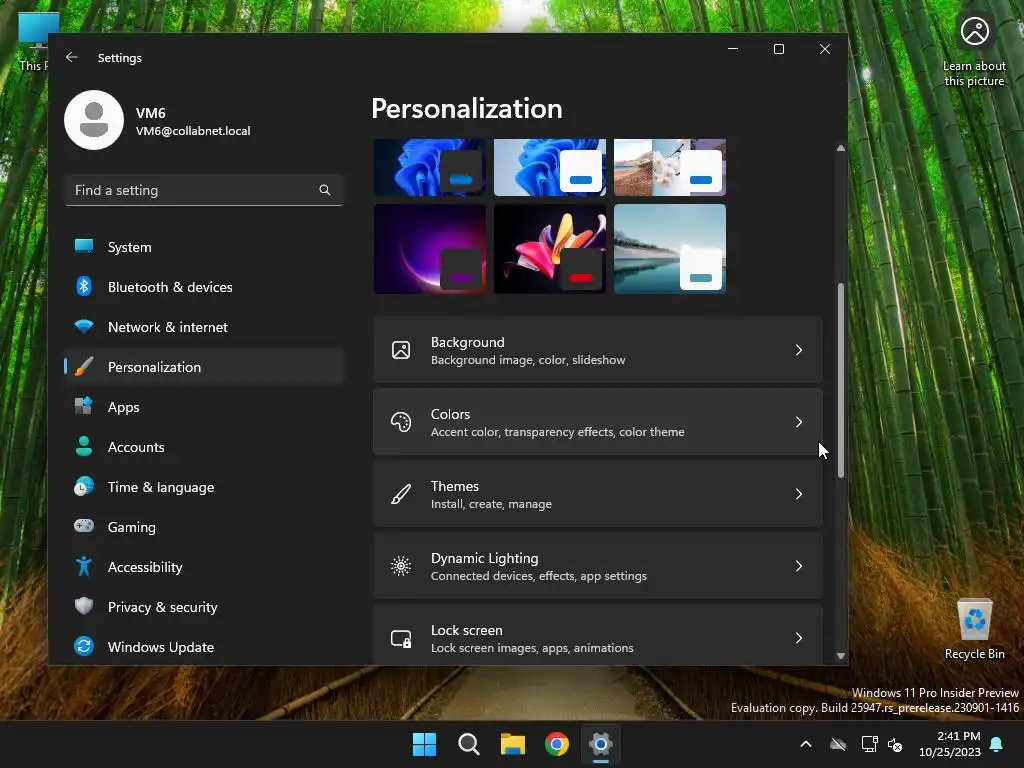The width and height of the screenshot is (1024, 768).
Task: Open Dynamic Lighting settings row
Action: (x=598, y=566)
